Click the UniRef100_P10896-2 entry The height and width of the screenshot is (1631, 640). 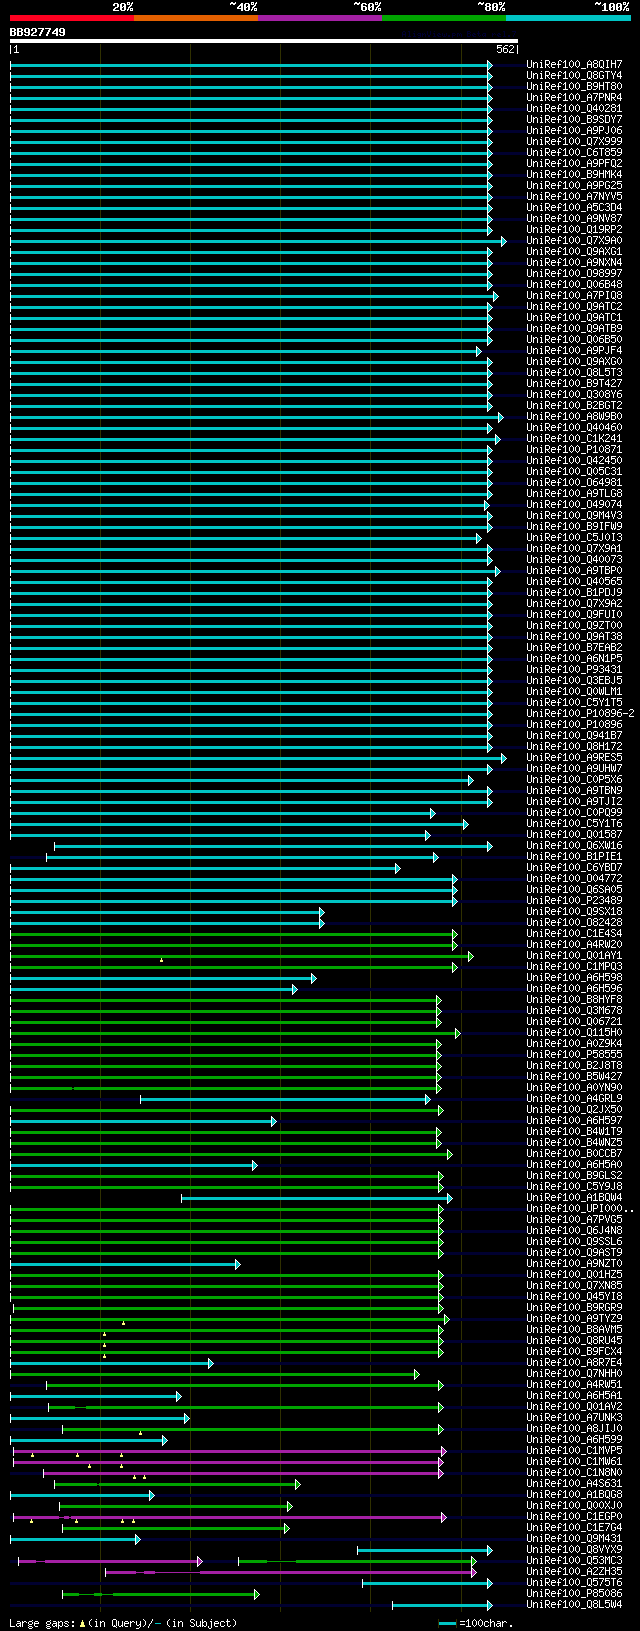(580, 714)
